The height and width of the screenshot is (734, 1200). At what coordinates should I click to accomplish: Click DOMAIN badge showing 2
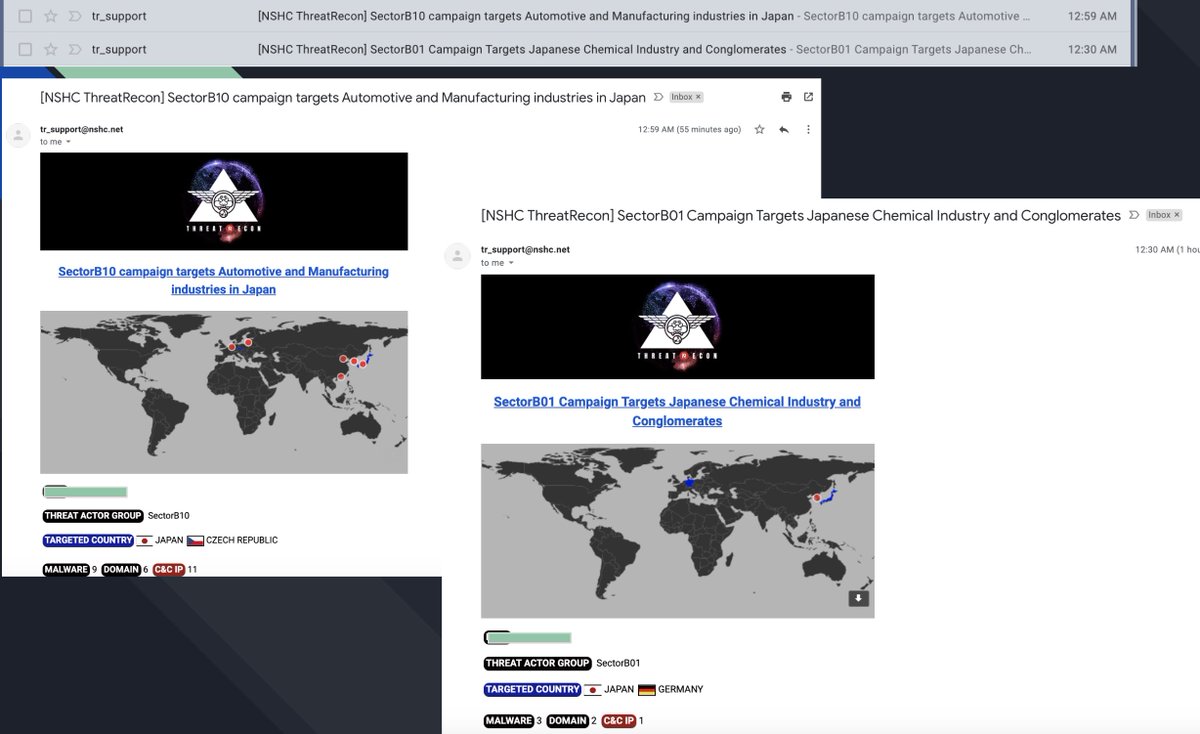point(568,720)
